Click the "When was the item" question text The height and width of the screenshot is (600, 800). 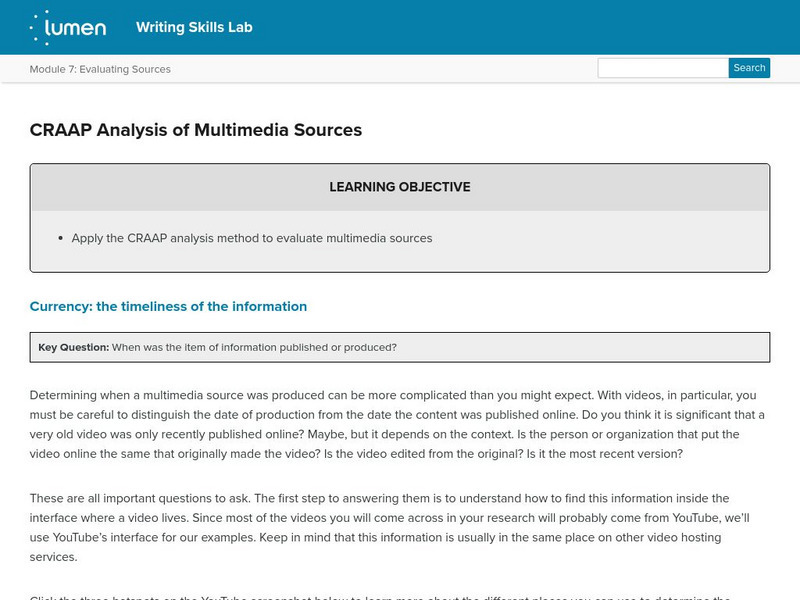254,348
